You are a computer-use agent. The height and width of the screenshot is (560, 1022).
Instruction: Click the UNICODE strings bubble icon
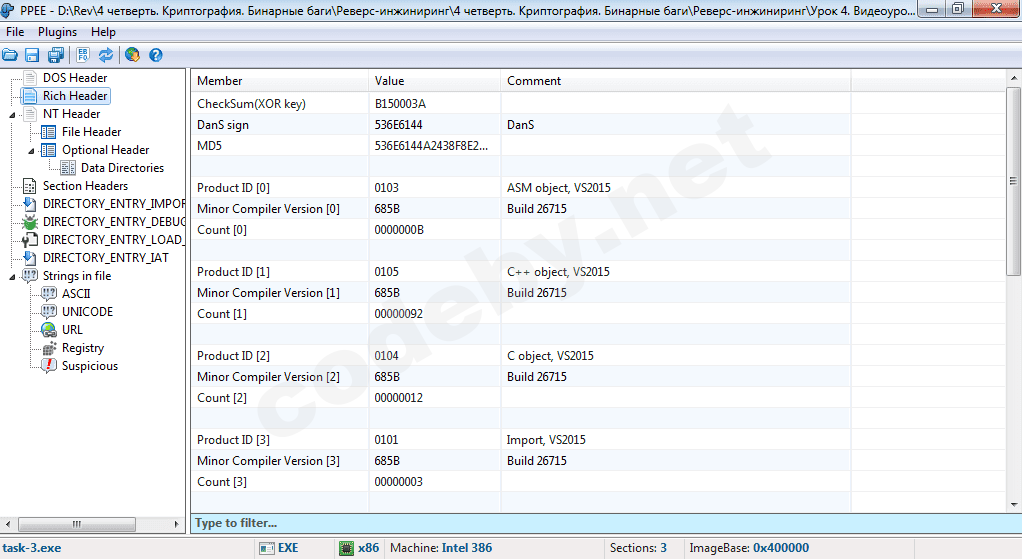click(49, 312)
